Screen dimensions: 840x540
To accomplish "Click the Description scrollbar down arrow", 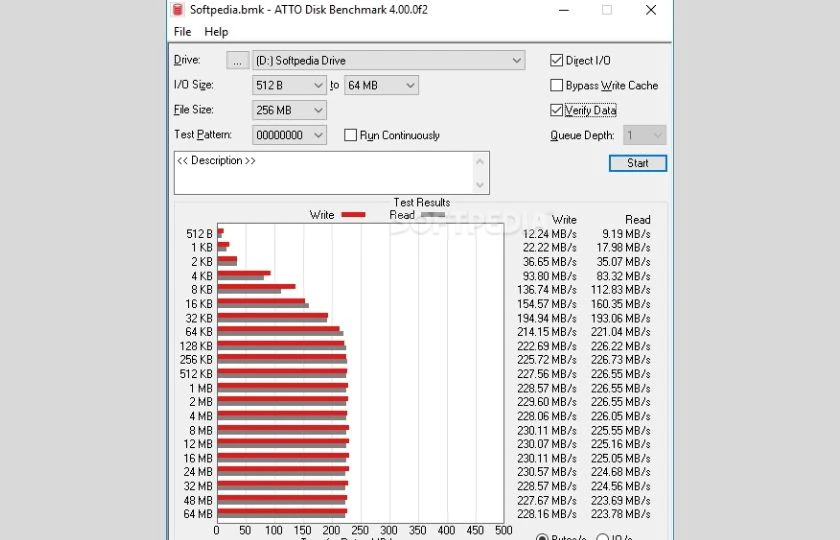I will 480,185.
